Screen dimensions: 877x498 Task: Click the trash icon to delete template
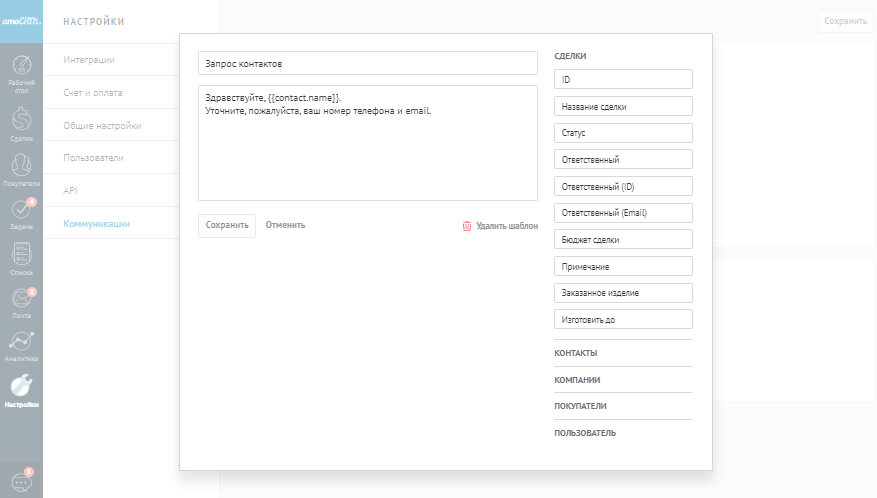coord(467,226)
